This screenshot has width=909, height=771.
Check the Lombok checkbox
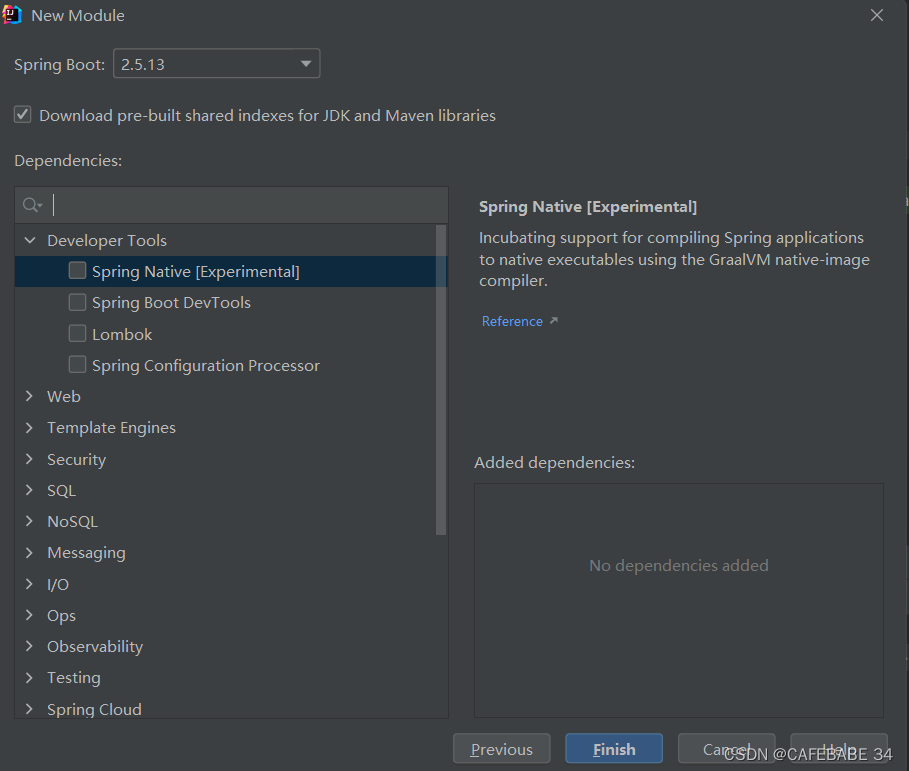(x=77, y=333)
